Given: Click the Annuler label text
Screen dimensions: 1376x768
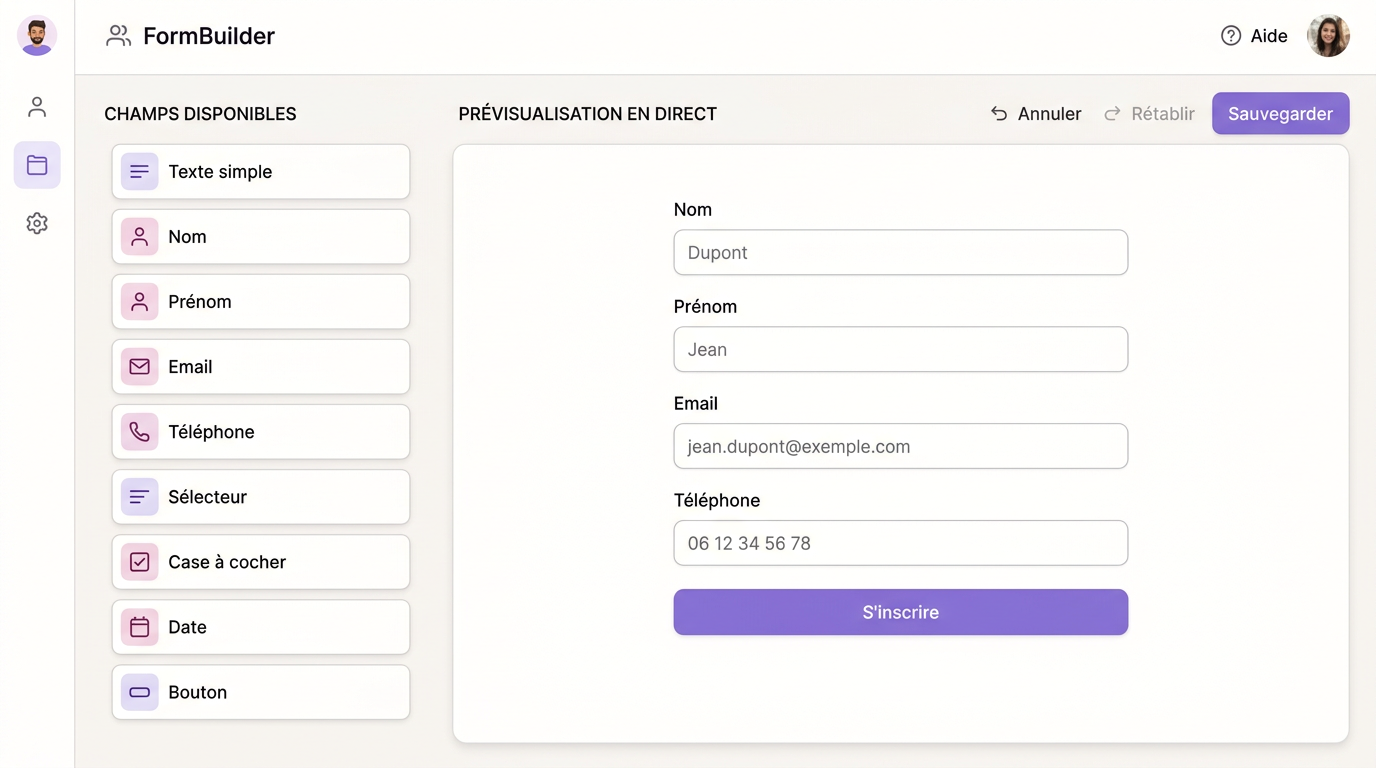Looking at the screenshot, I should point(1049,114).
